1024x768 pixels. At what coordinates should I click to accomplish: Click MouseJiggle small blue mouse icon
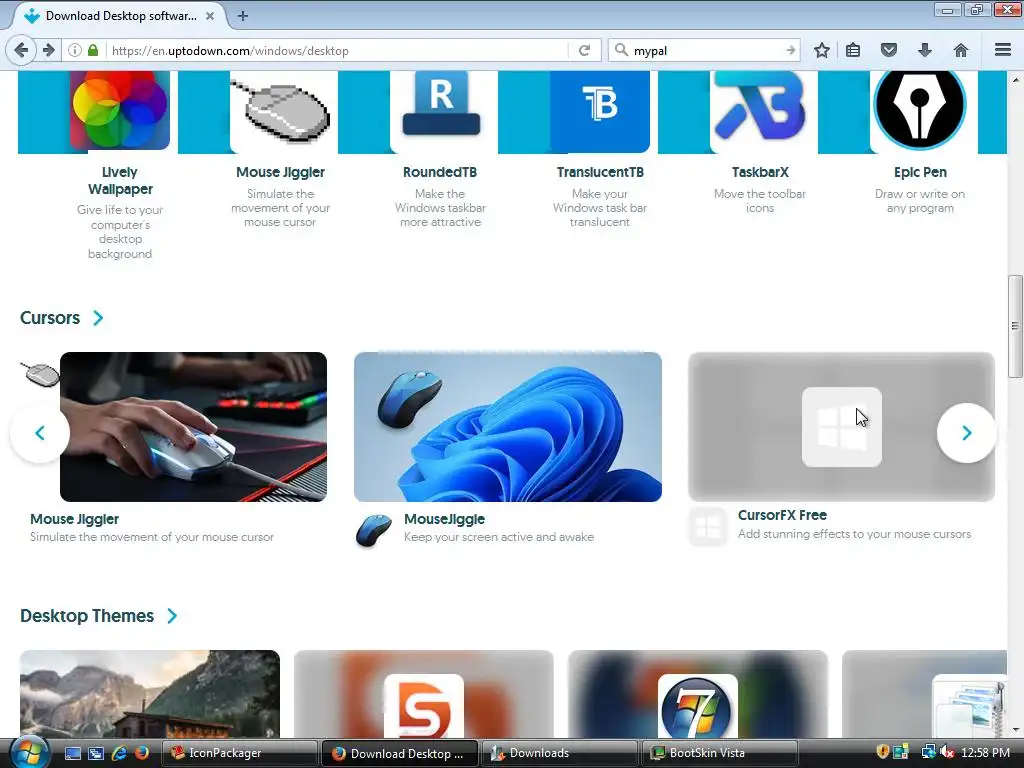374,530
